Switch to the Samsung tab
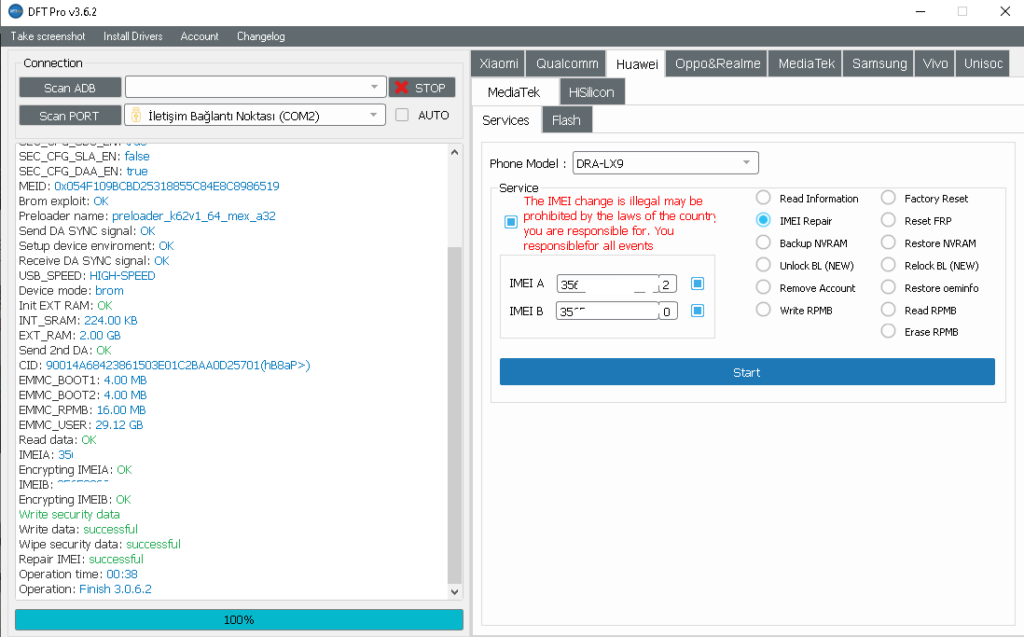This screenshot has width=1024, height=637. (x=879, y=63)
